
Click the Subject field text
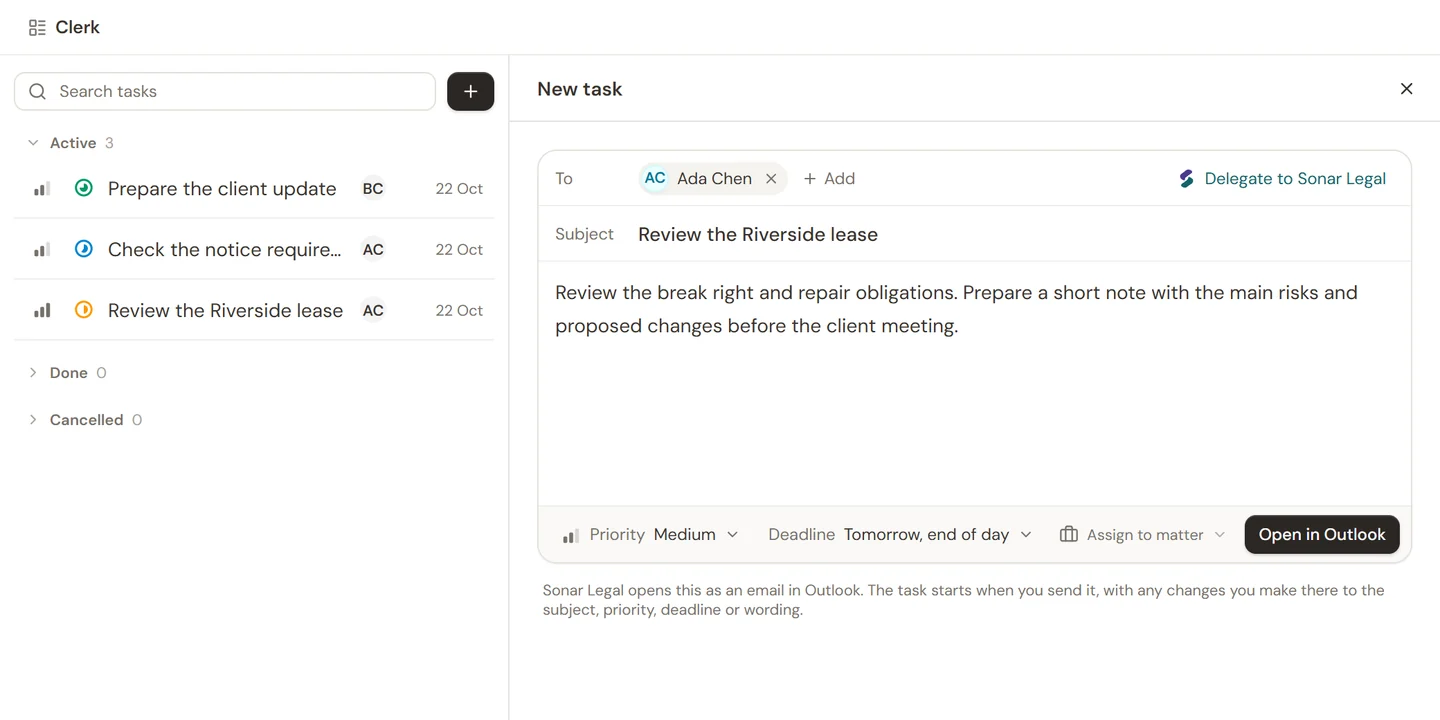point(758,234)
